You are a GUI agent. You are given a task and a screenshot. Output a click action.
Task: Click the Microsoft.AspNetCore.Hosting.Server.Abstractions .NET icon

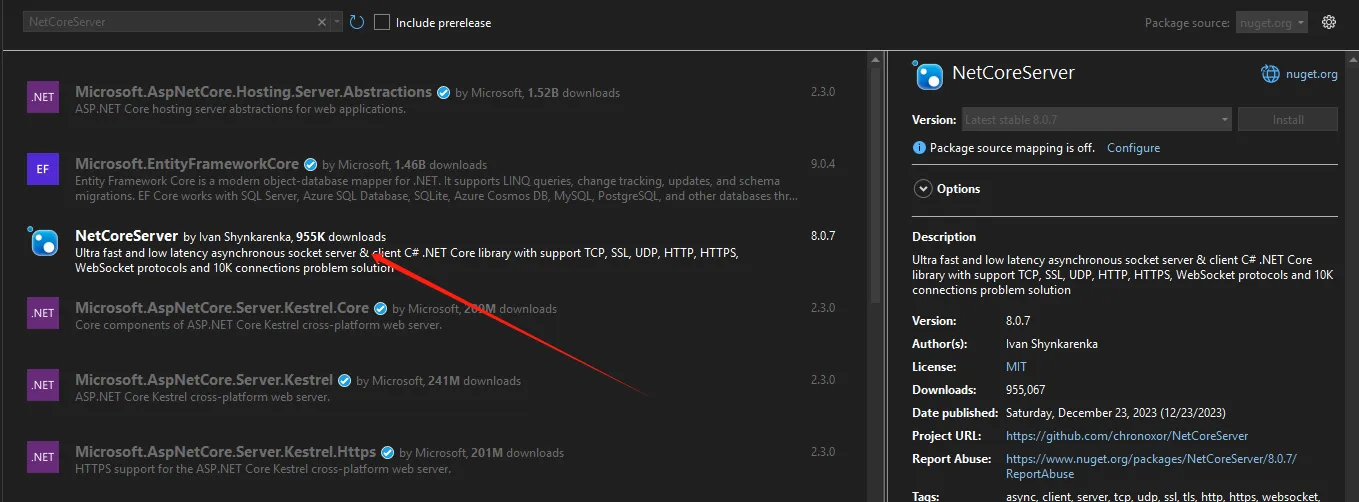[x=43, y=97]
